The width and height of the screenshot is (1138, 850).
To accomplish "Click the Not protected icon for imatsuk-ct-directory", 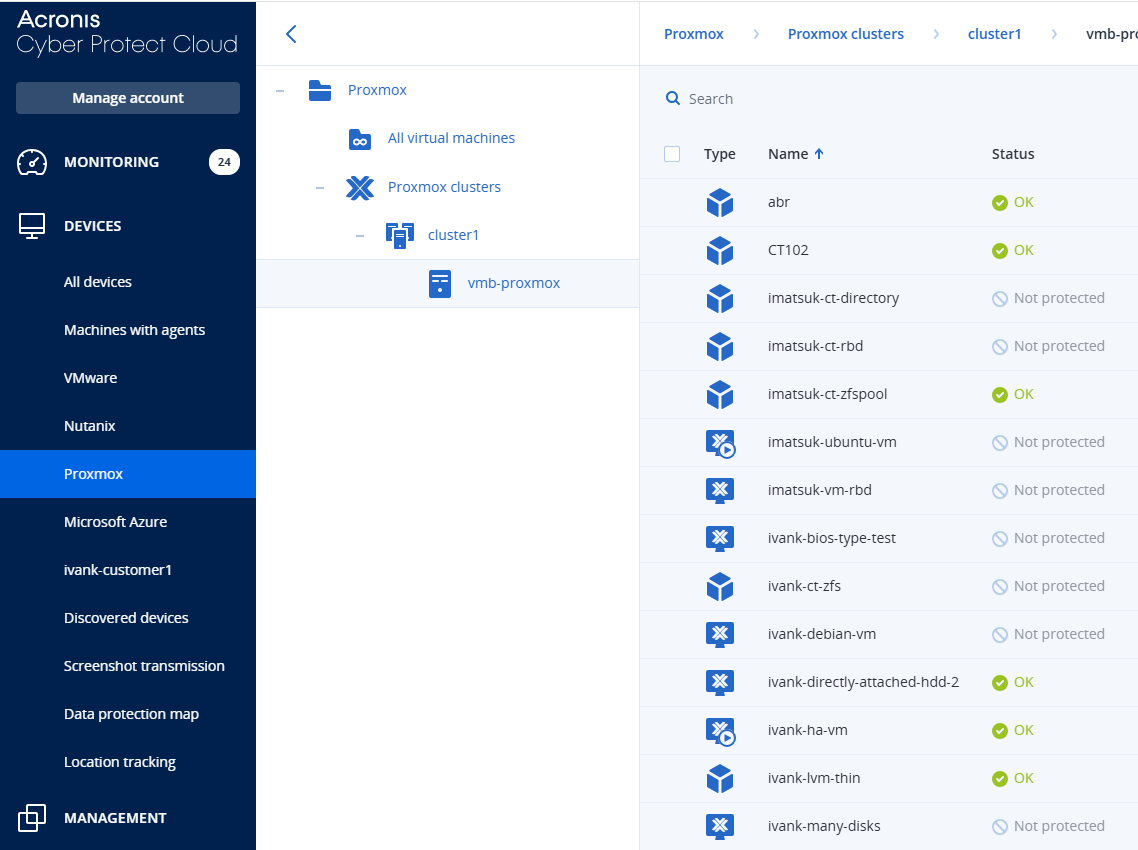I will tap(1000, 298).
